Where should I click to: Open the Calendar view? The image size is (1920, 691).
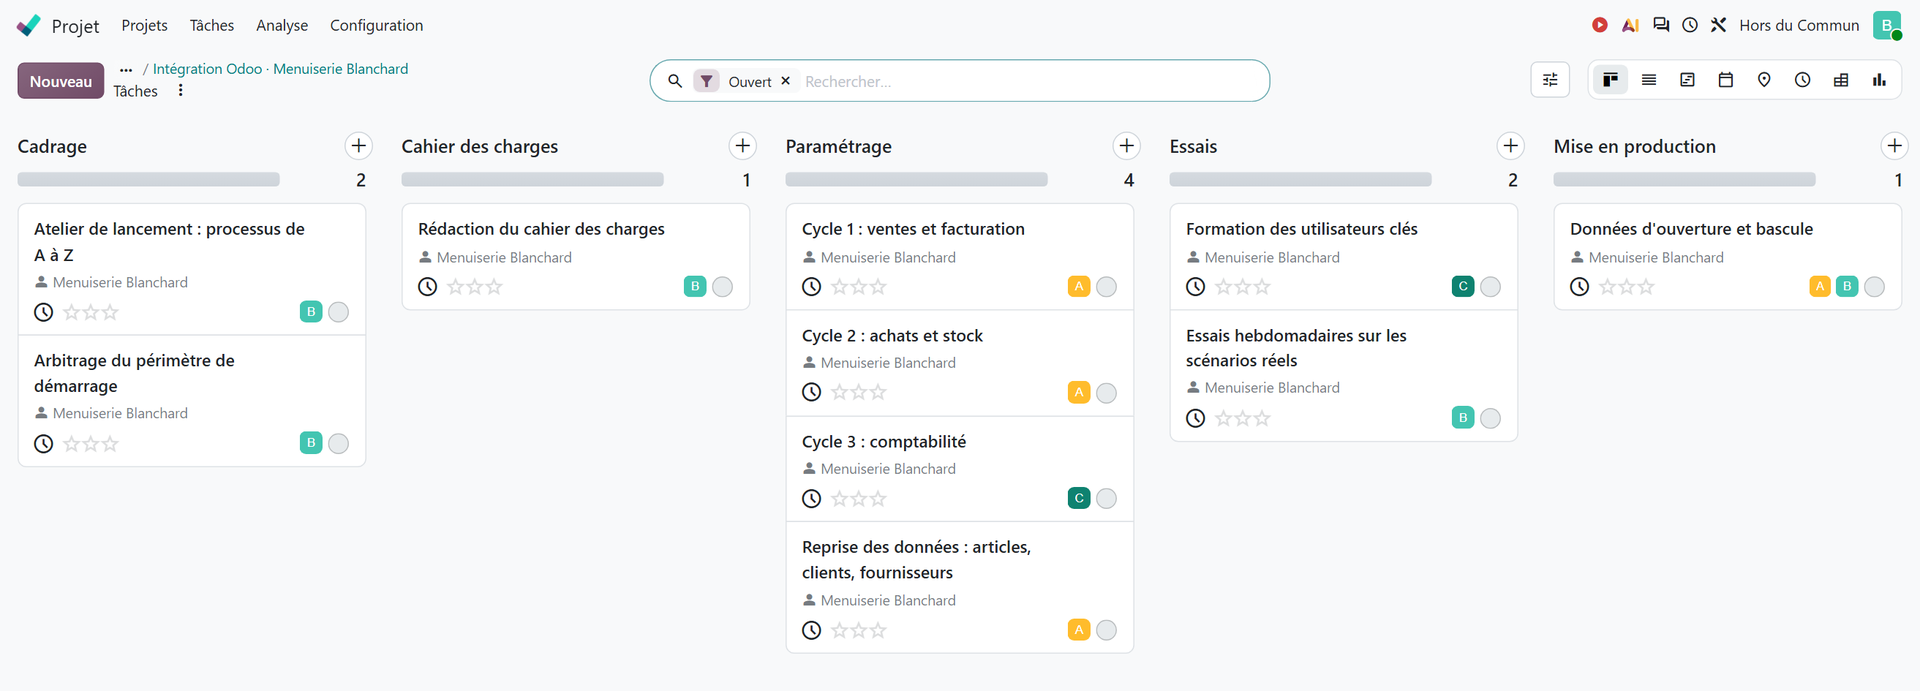1725,80
